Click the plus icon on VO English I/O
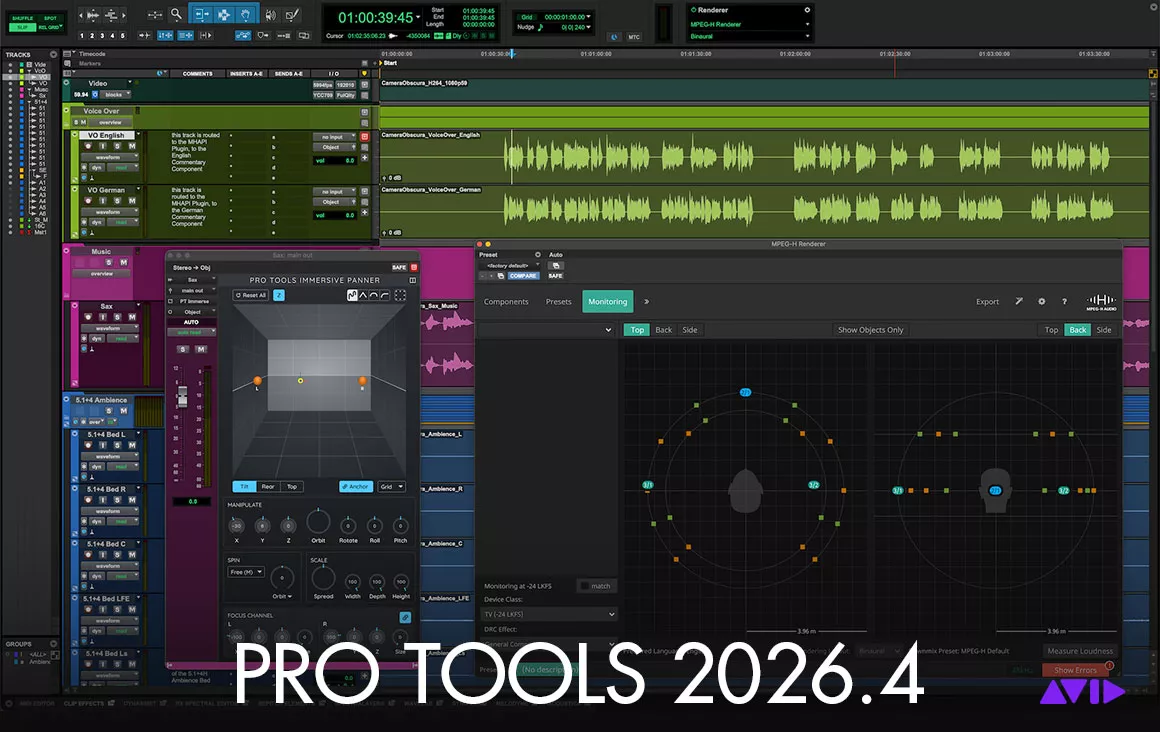 (x=364, y=158)
